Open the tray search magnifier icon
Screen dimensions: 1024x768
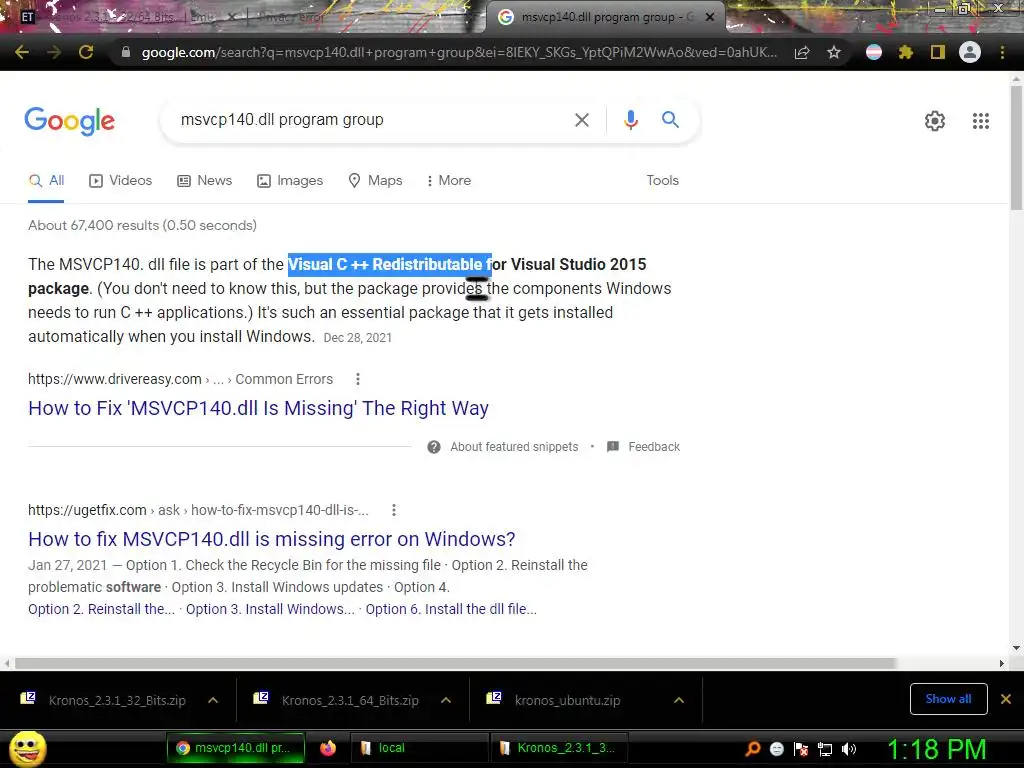pyautogui.click(x=753, y=749)
